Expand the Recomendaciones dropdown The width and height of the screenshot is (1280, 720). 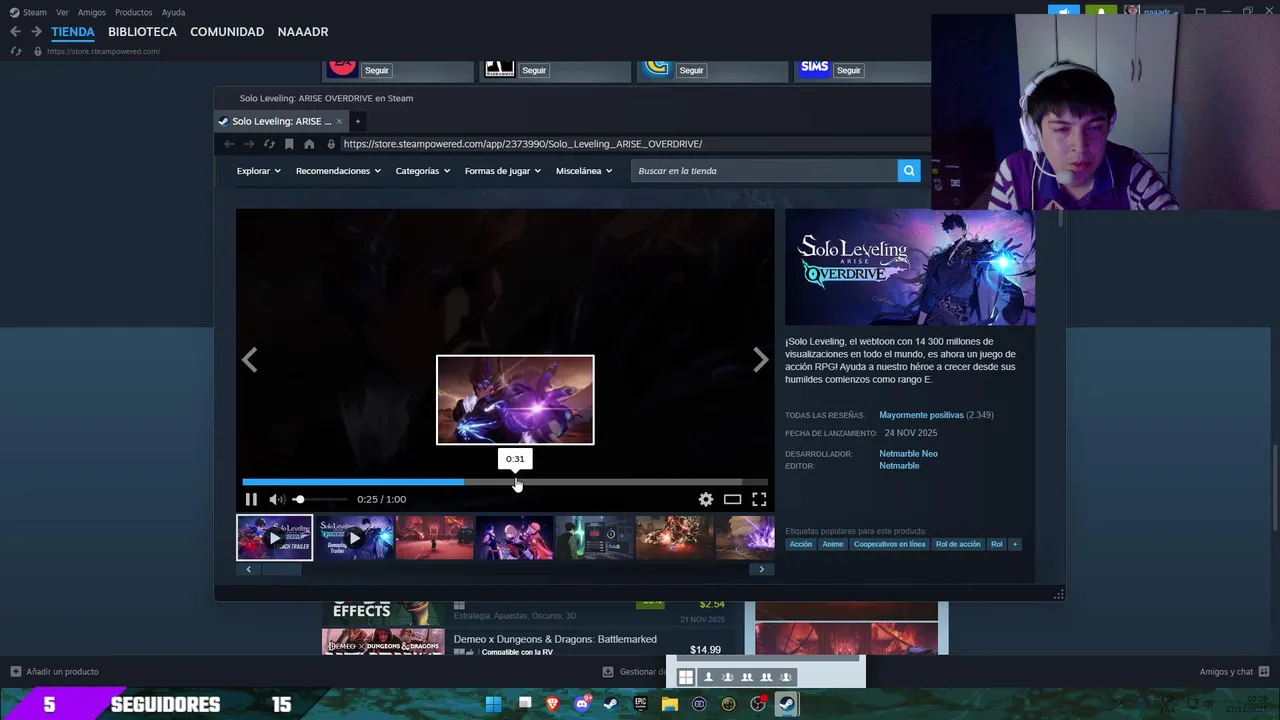338,171
